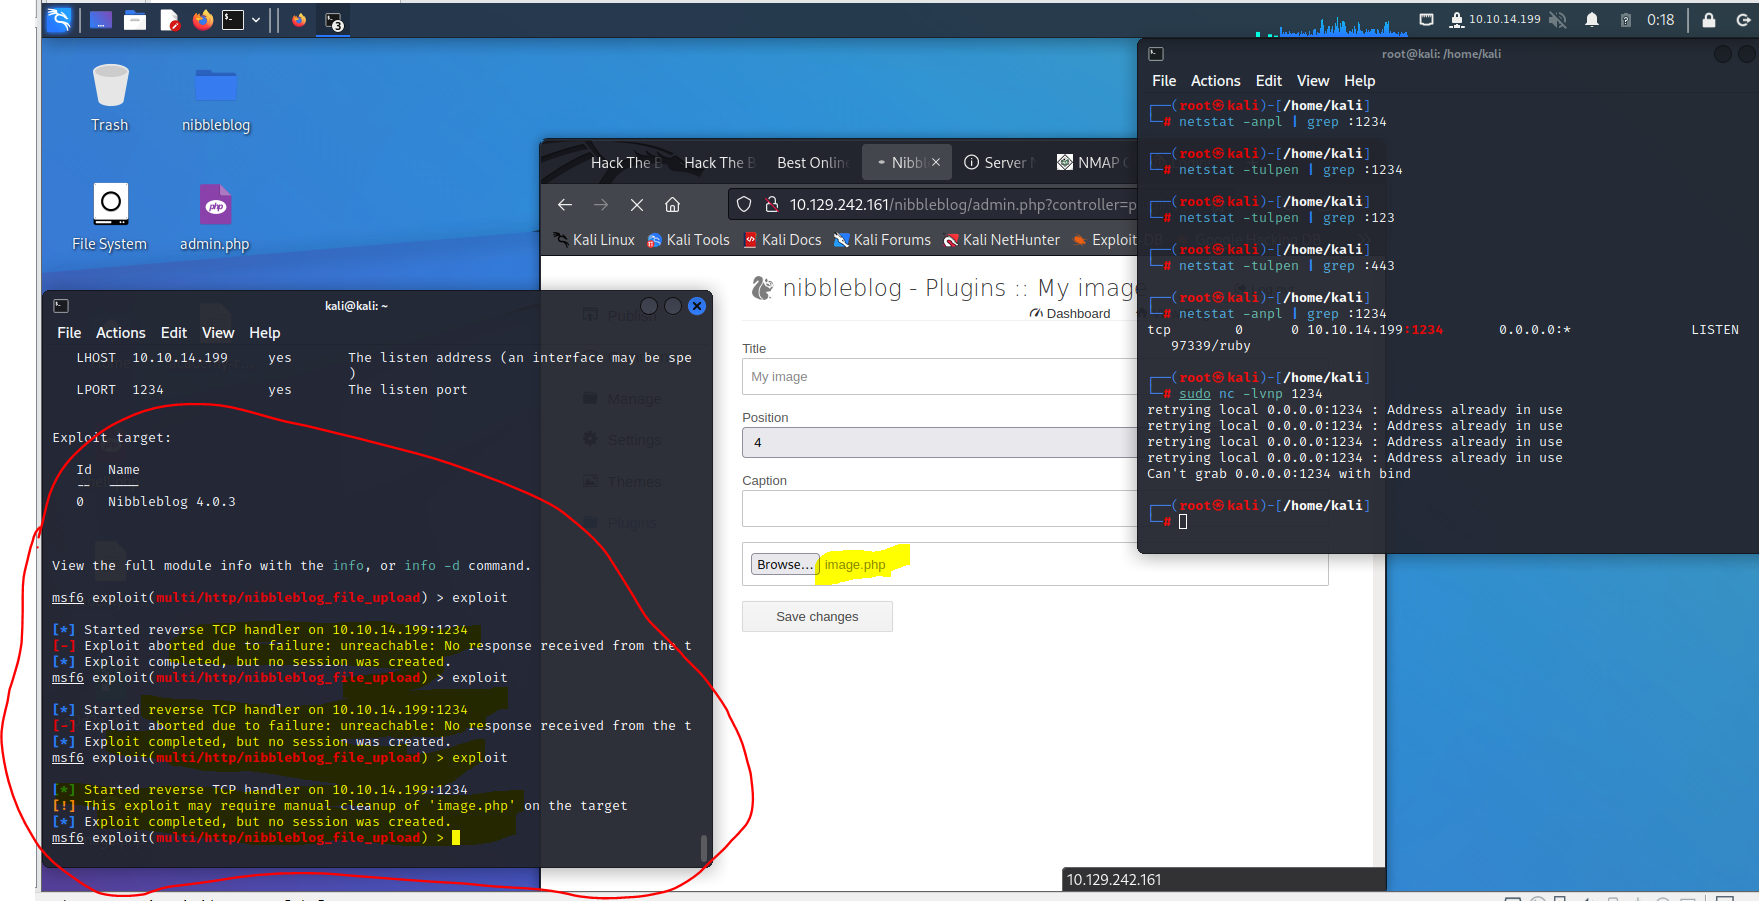The height and width of the screenshot is (901, 1759).
Task: Click the Save changes button
Action: [817, 617]
